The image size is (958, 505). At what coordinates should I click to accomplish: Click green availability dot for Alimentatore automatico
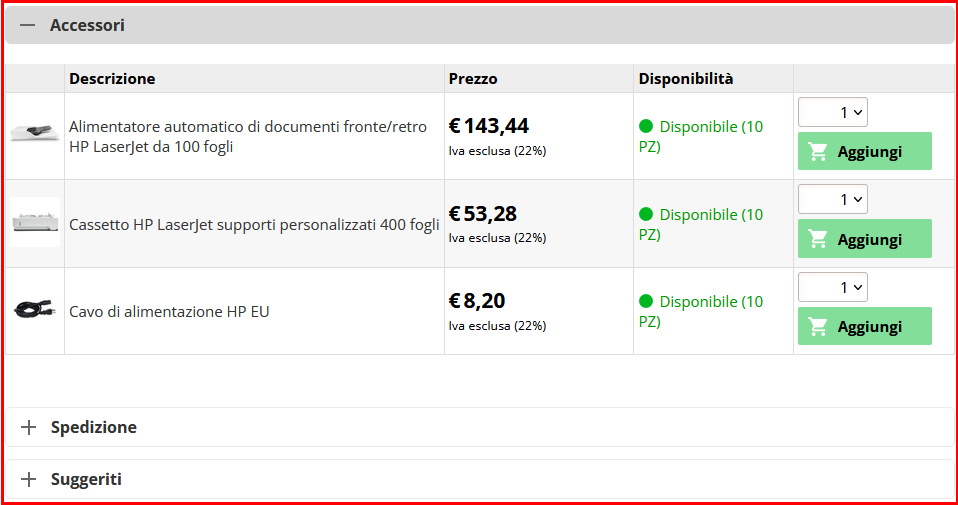(646, 126)
